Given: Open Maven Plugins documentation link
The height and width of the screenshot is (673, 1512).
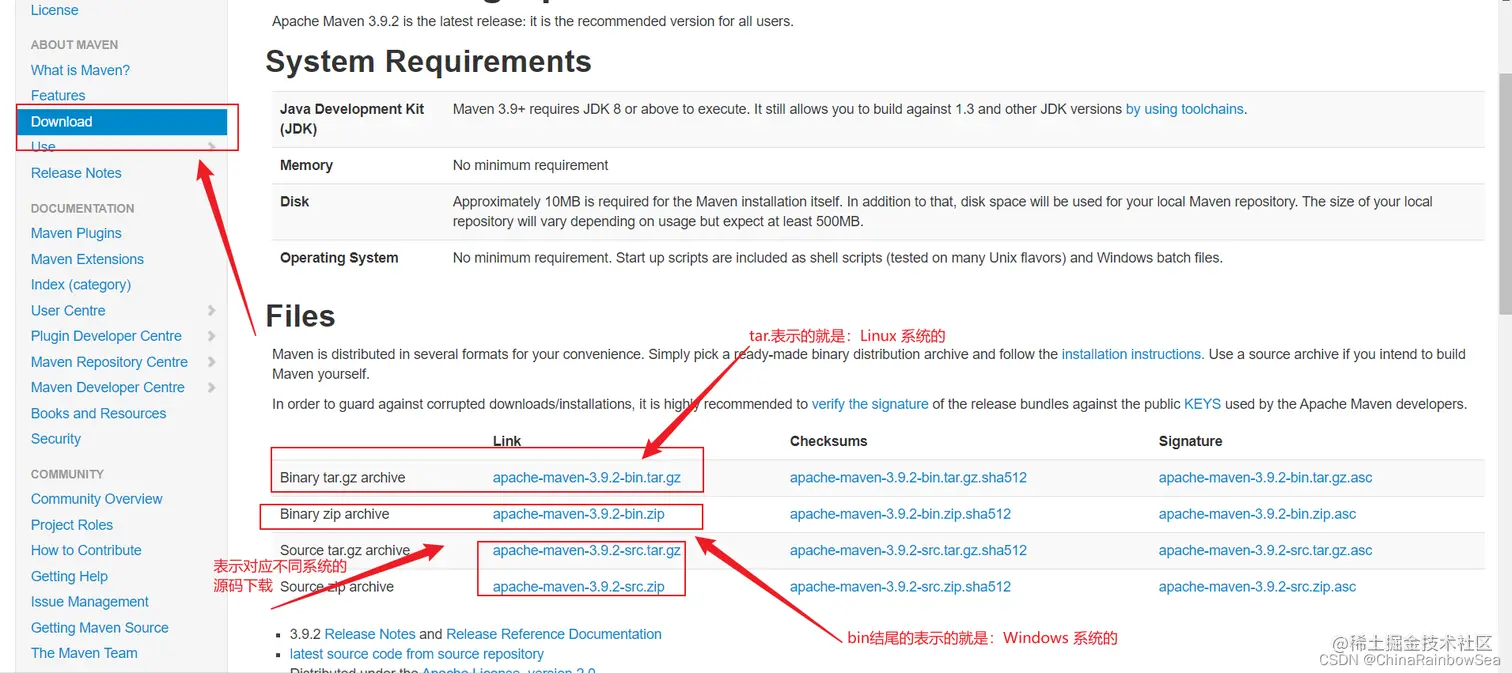Looking at the screenshot, I should coord(76,233).
